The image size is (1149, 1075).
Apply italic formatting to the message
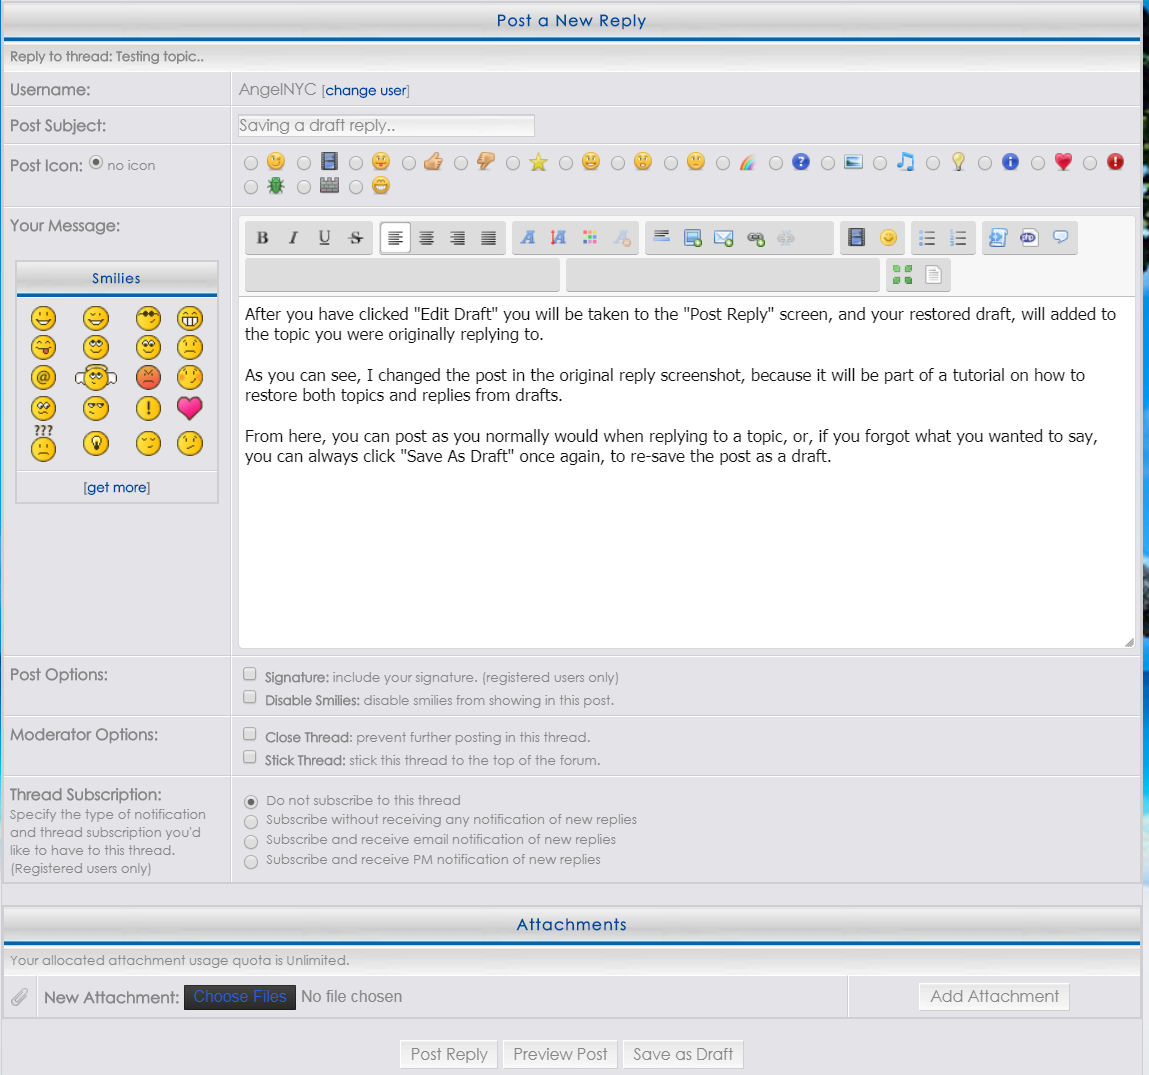point(293,237)
